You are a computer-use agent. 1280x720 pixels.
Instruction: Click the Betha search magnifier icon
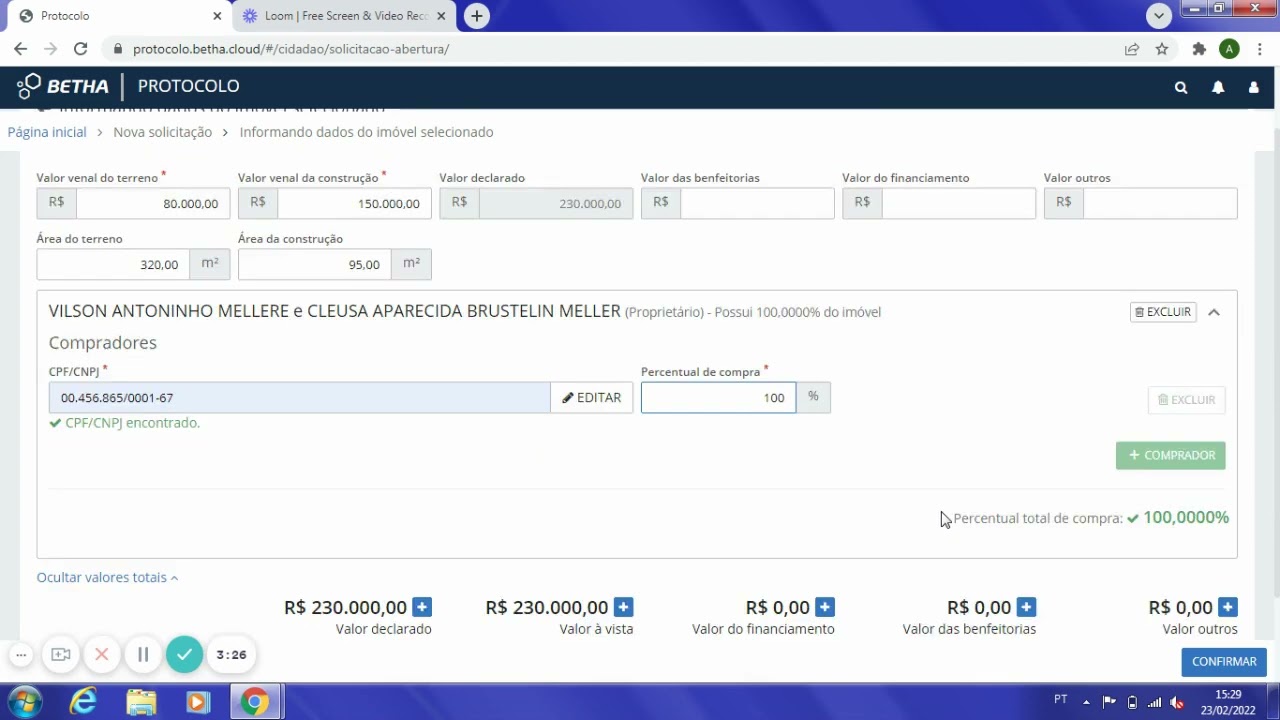1181,87
